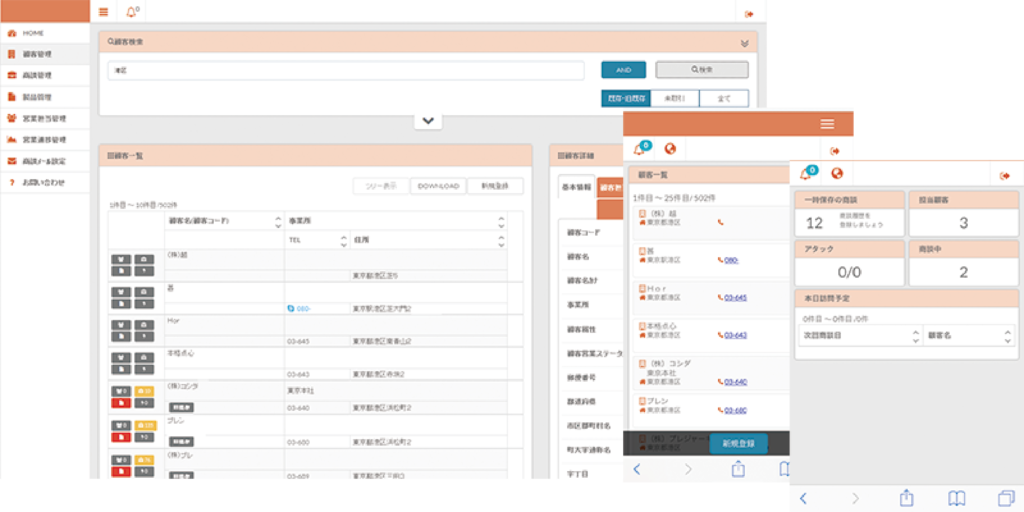
Task: Select the 未取引 filter option
Action: click(674, 98)
